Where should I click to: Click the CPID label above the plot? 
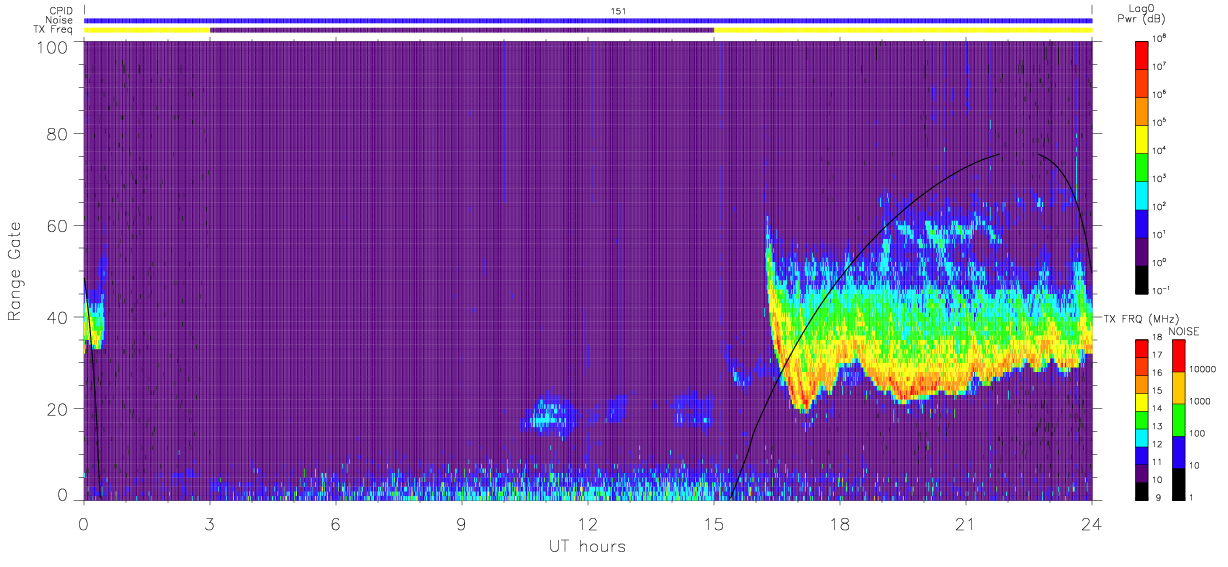(59, 10)
